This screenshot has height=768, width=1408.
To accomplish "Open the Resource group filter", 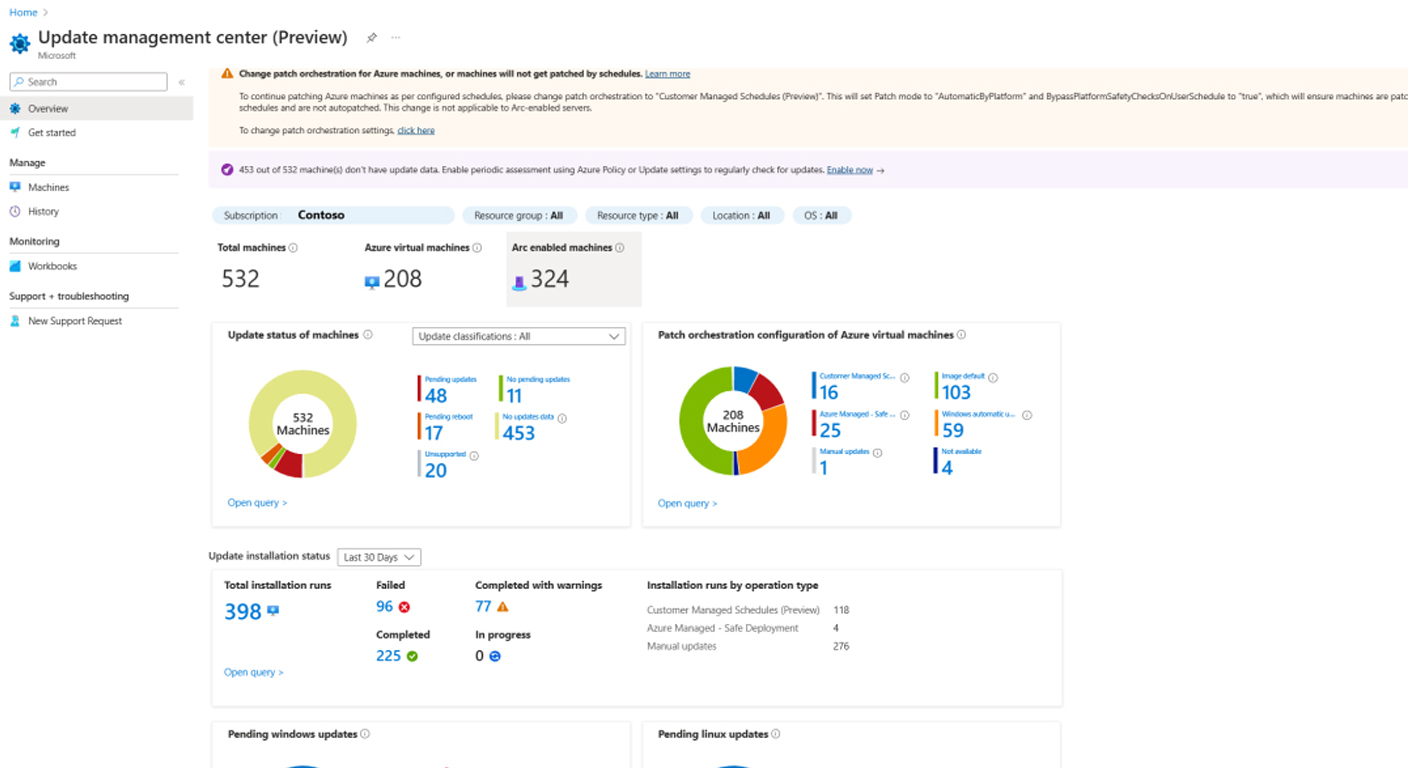I will 519,215.
